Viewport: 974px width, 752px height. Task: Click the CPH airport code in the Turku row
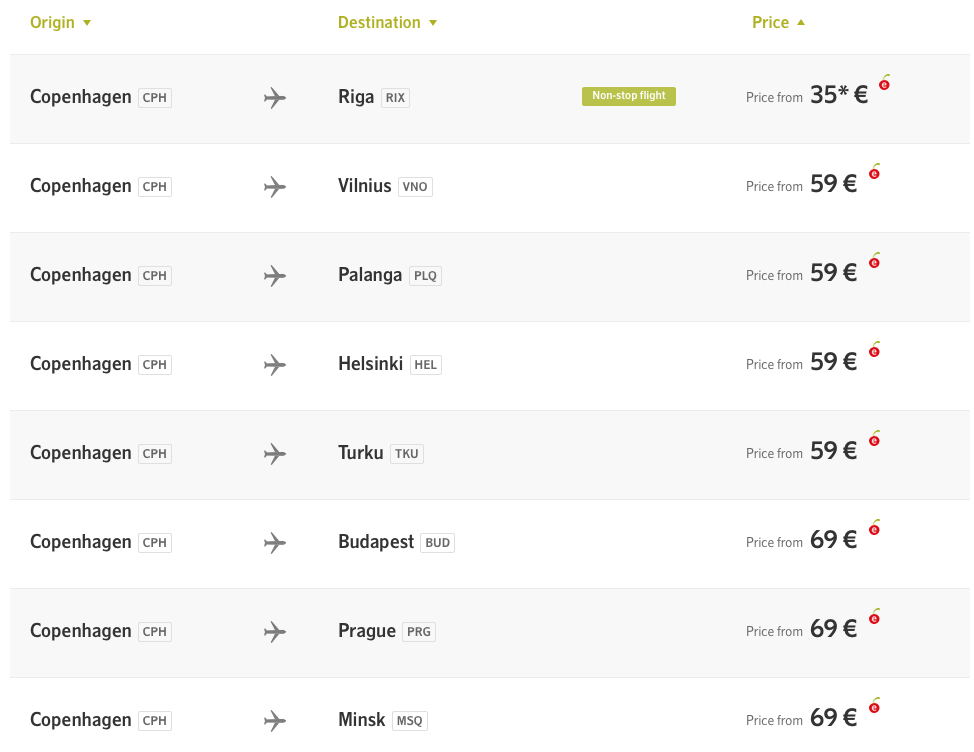(x=155, y=454)
